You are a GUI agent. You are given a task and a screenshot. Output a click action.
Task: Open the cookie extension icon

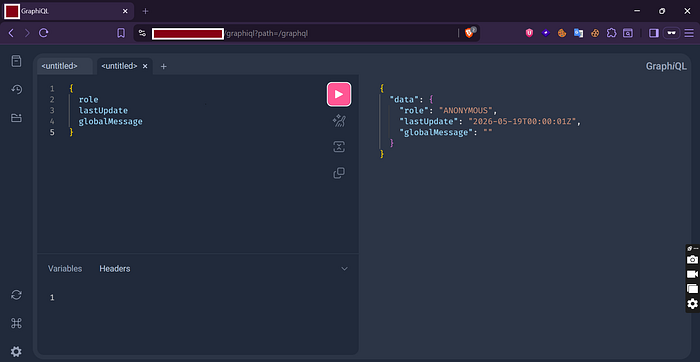(562, 33)
